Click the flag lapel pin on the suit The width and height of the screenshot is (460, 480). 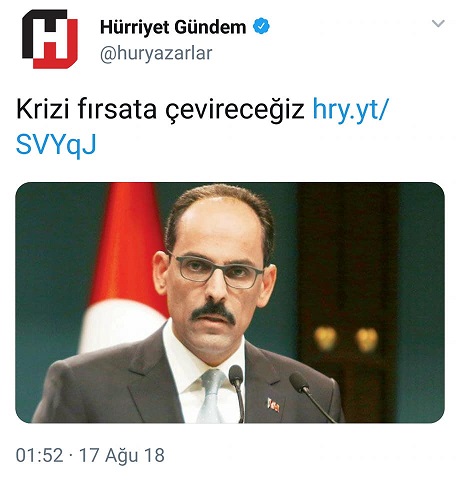[x=273, y=405]
